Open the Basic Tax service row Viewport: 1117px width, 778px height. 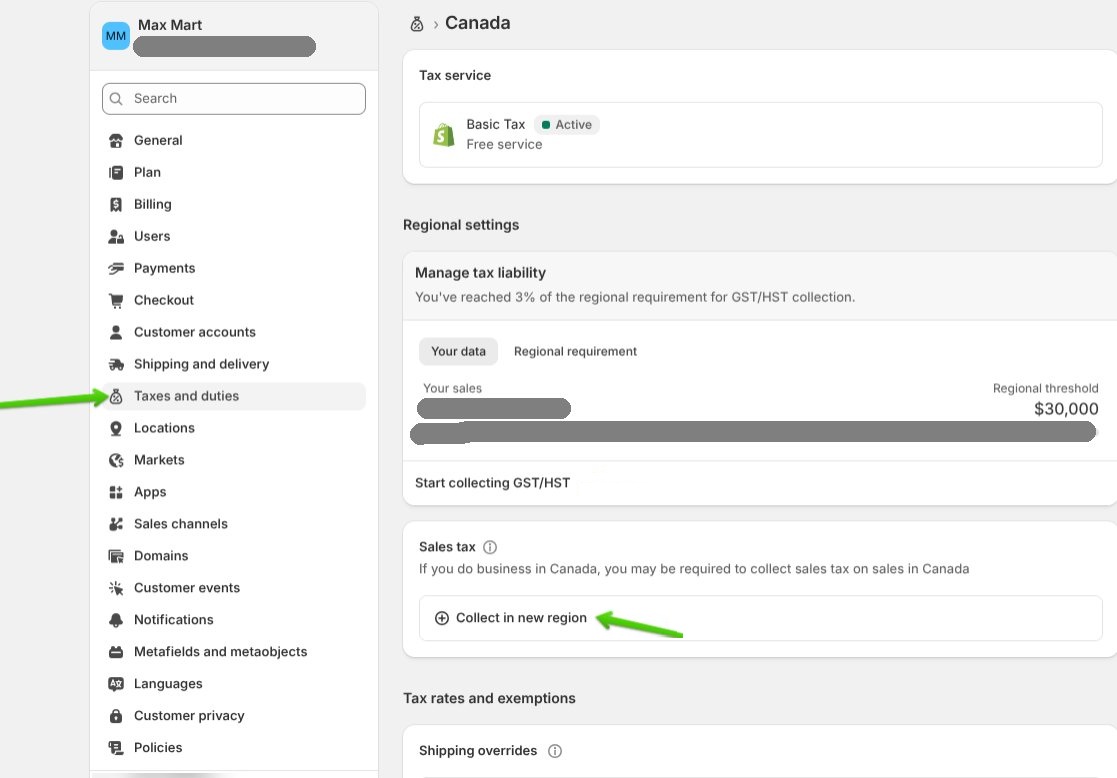[x=760, y=135]
